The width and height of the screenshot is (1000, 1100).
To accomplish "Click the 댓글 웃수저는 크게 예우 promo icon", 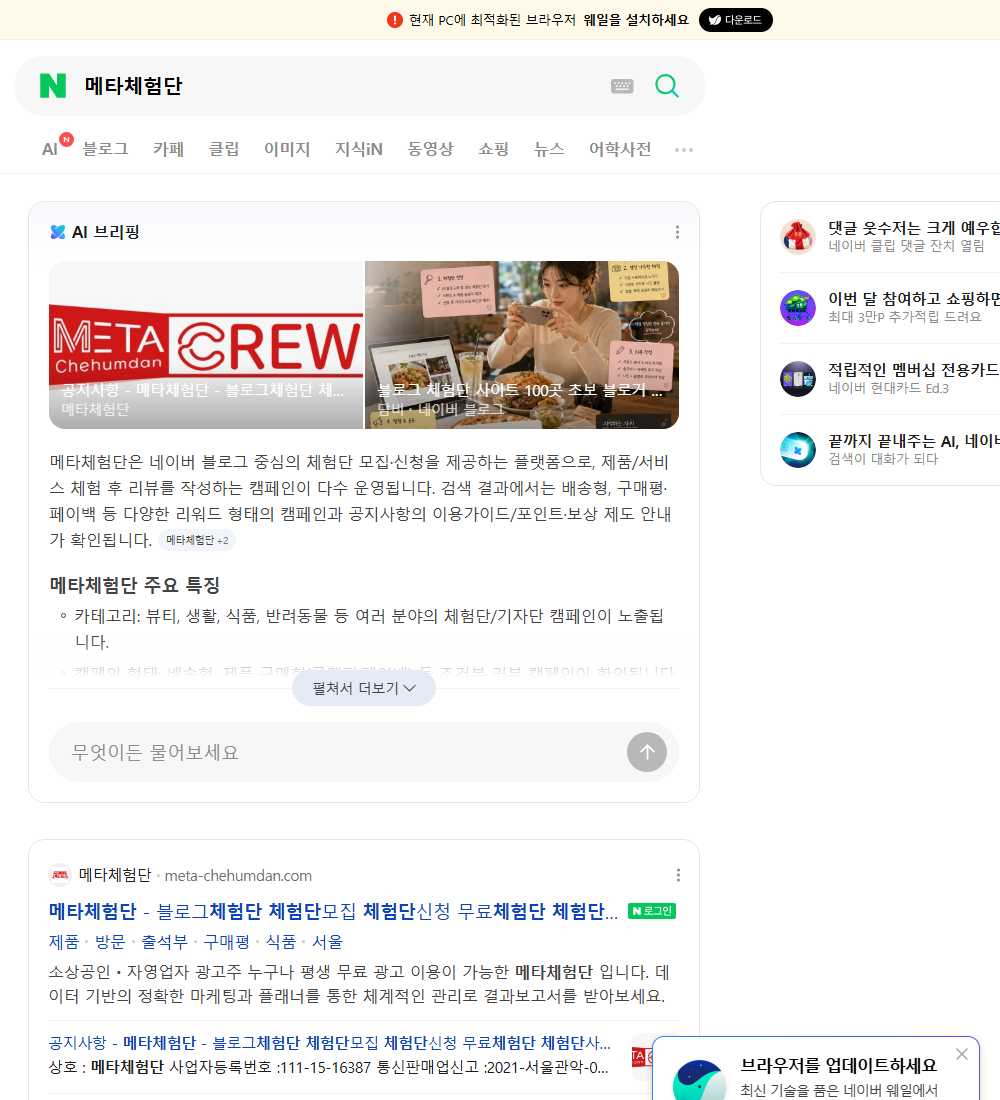I will click(x=798, y=236).
